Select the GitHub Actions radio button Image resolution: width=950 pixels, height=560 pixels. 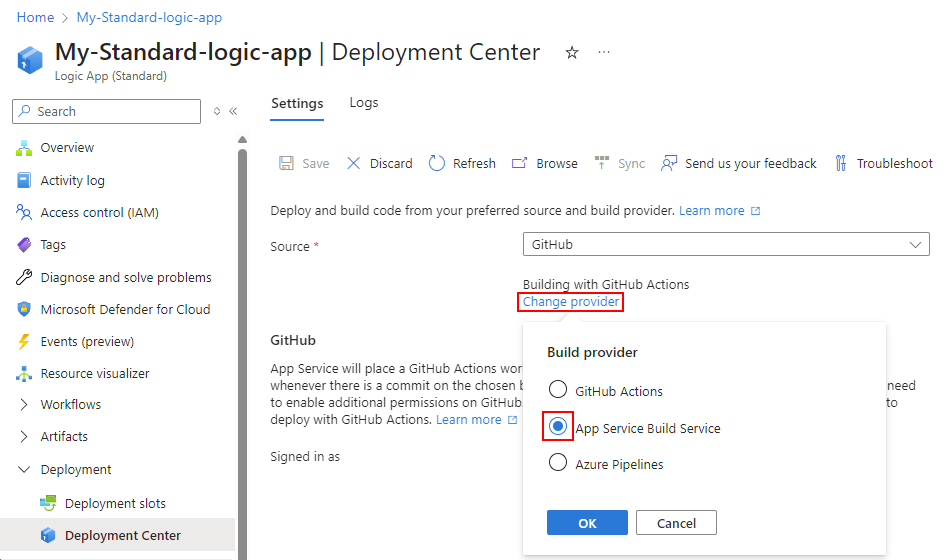558,391
